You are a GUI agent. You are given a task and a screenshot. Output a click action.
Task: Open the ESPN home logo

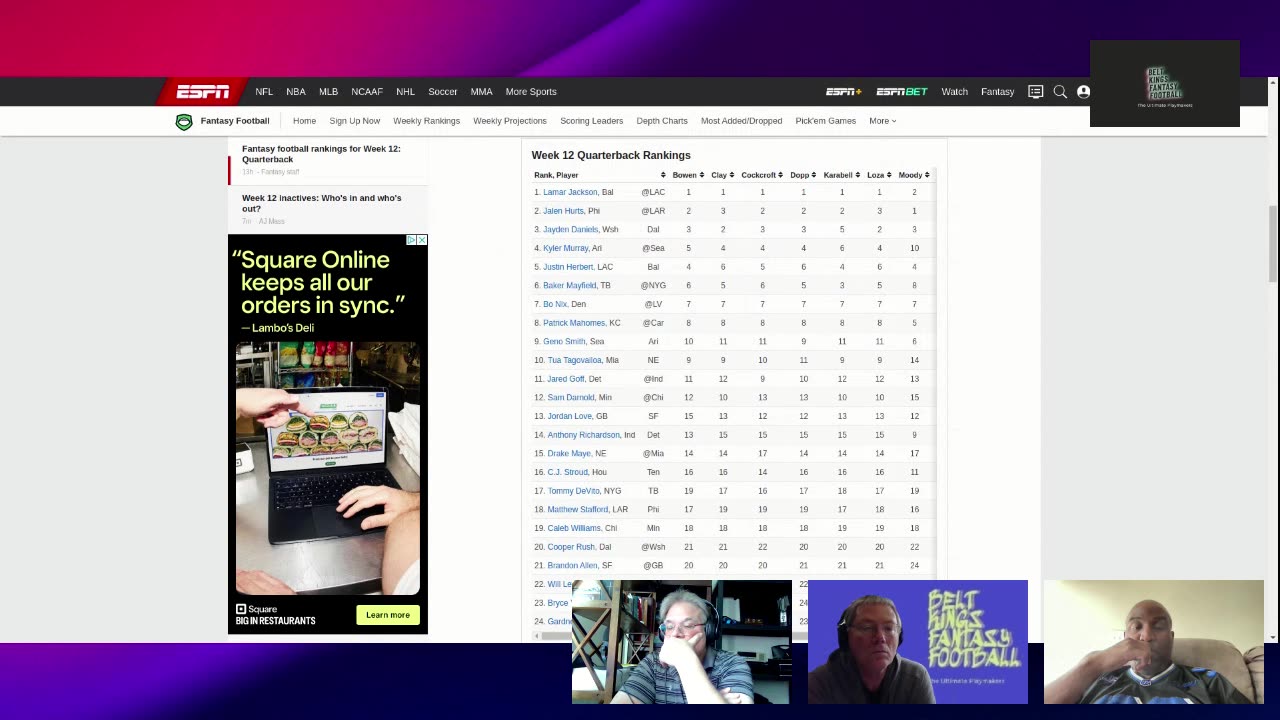click(x=203, y=92)
